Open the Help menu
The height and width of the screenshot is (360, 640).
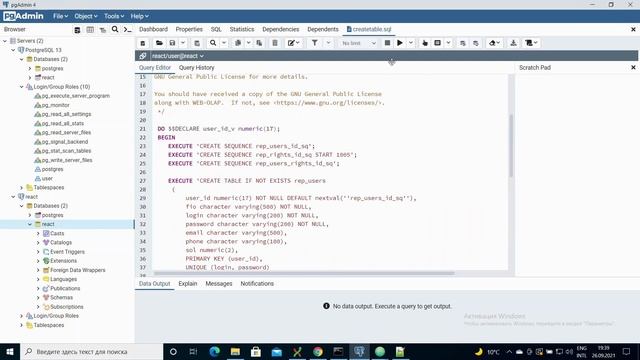140,16
